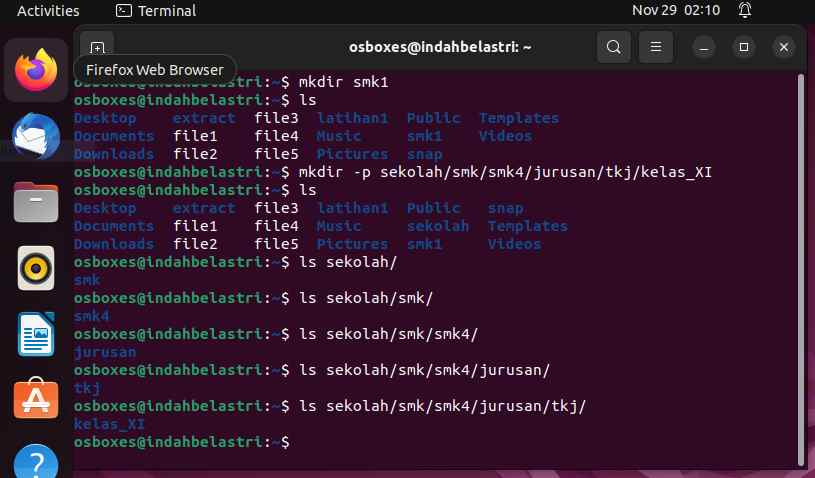
Task: Close the terminal window
Action: [784, 47]
